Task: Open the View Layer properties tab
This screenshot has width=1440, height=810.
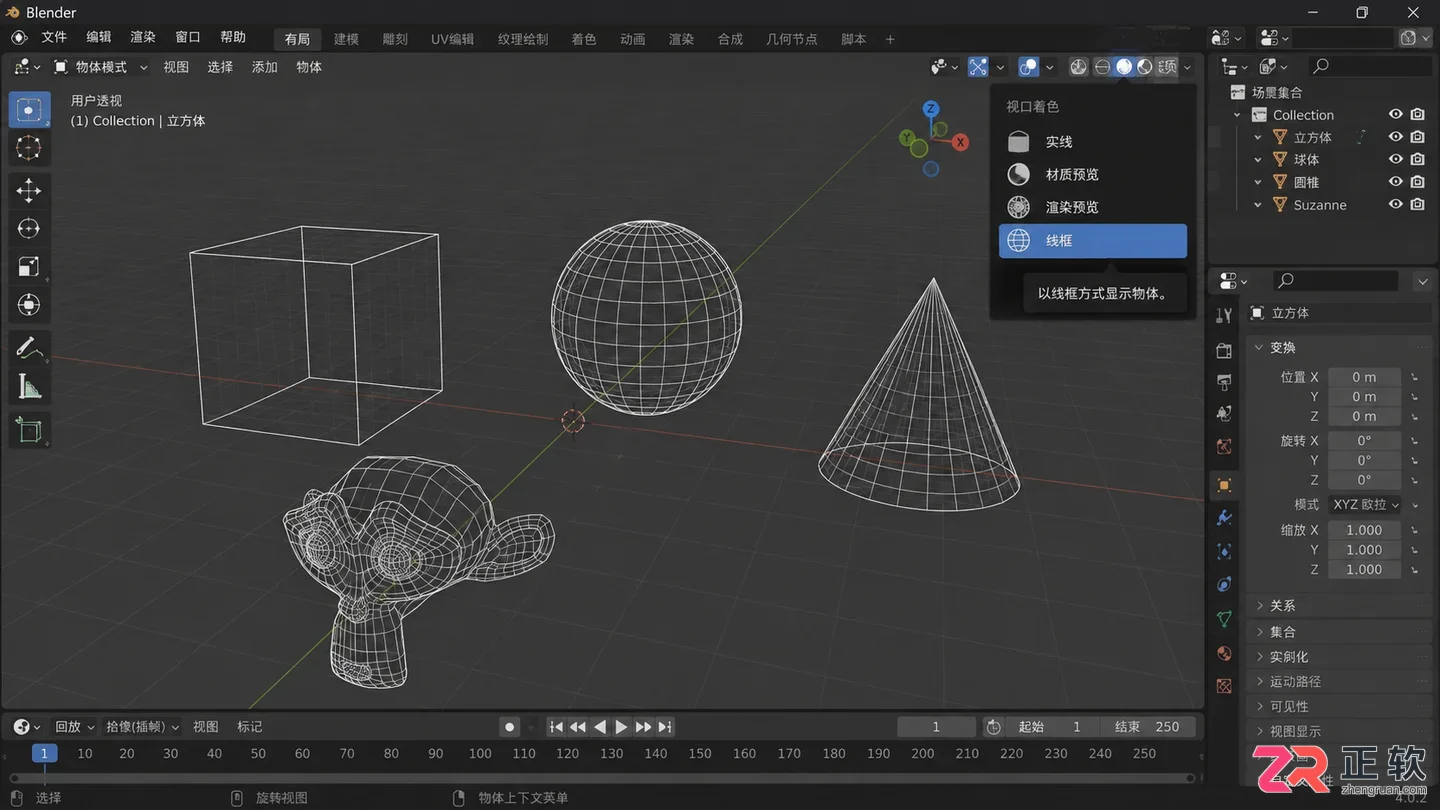Action: pyautogui.click(x=1224, y=413)
